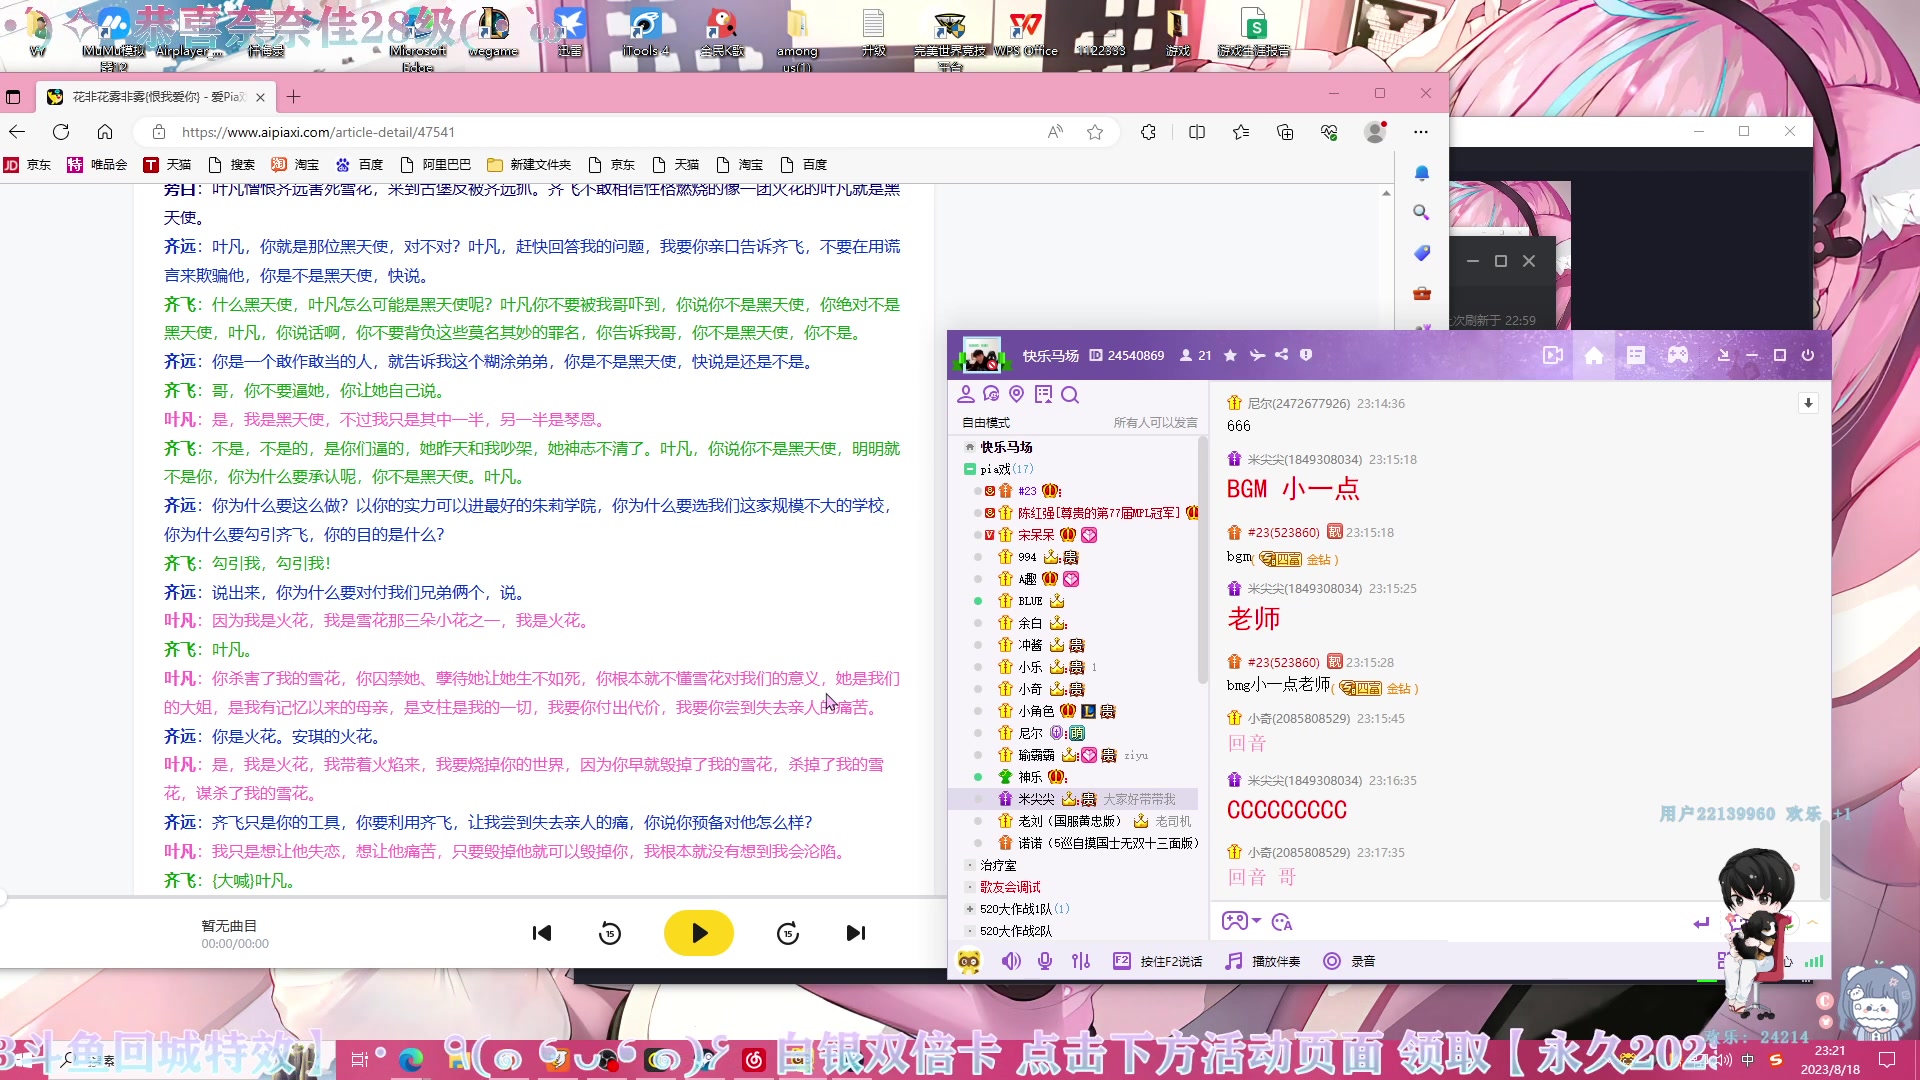
Task: Open the YY audio mixer settings icon
Action: [x=1081, y=962]
